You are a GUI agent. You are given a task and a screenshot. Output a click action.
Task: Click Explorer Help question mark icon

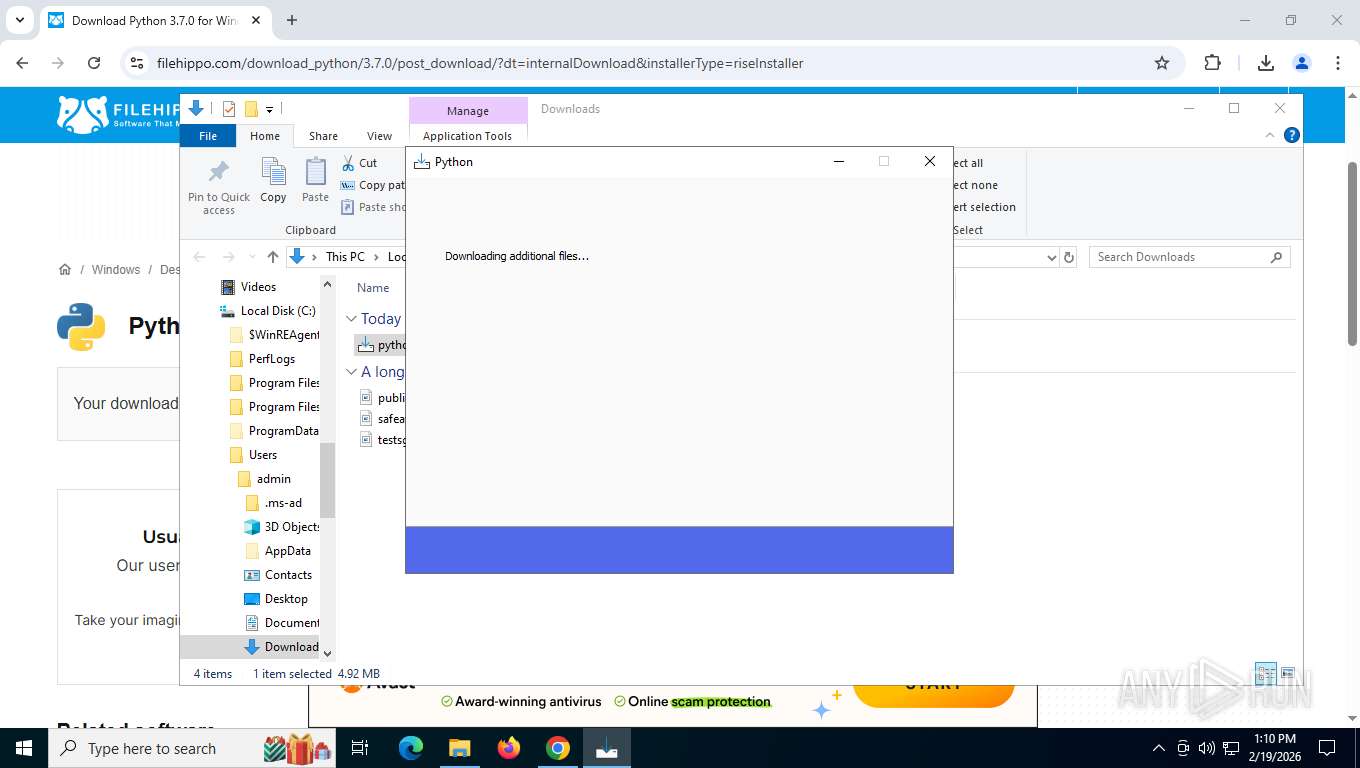pos(1291,135)
